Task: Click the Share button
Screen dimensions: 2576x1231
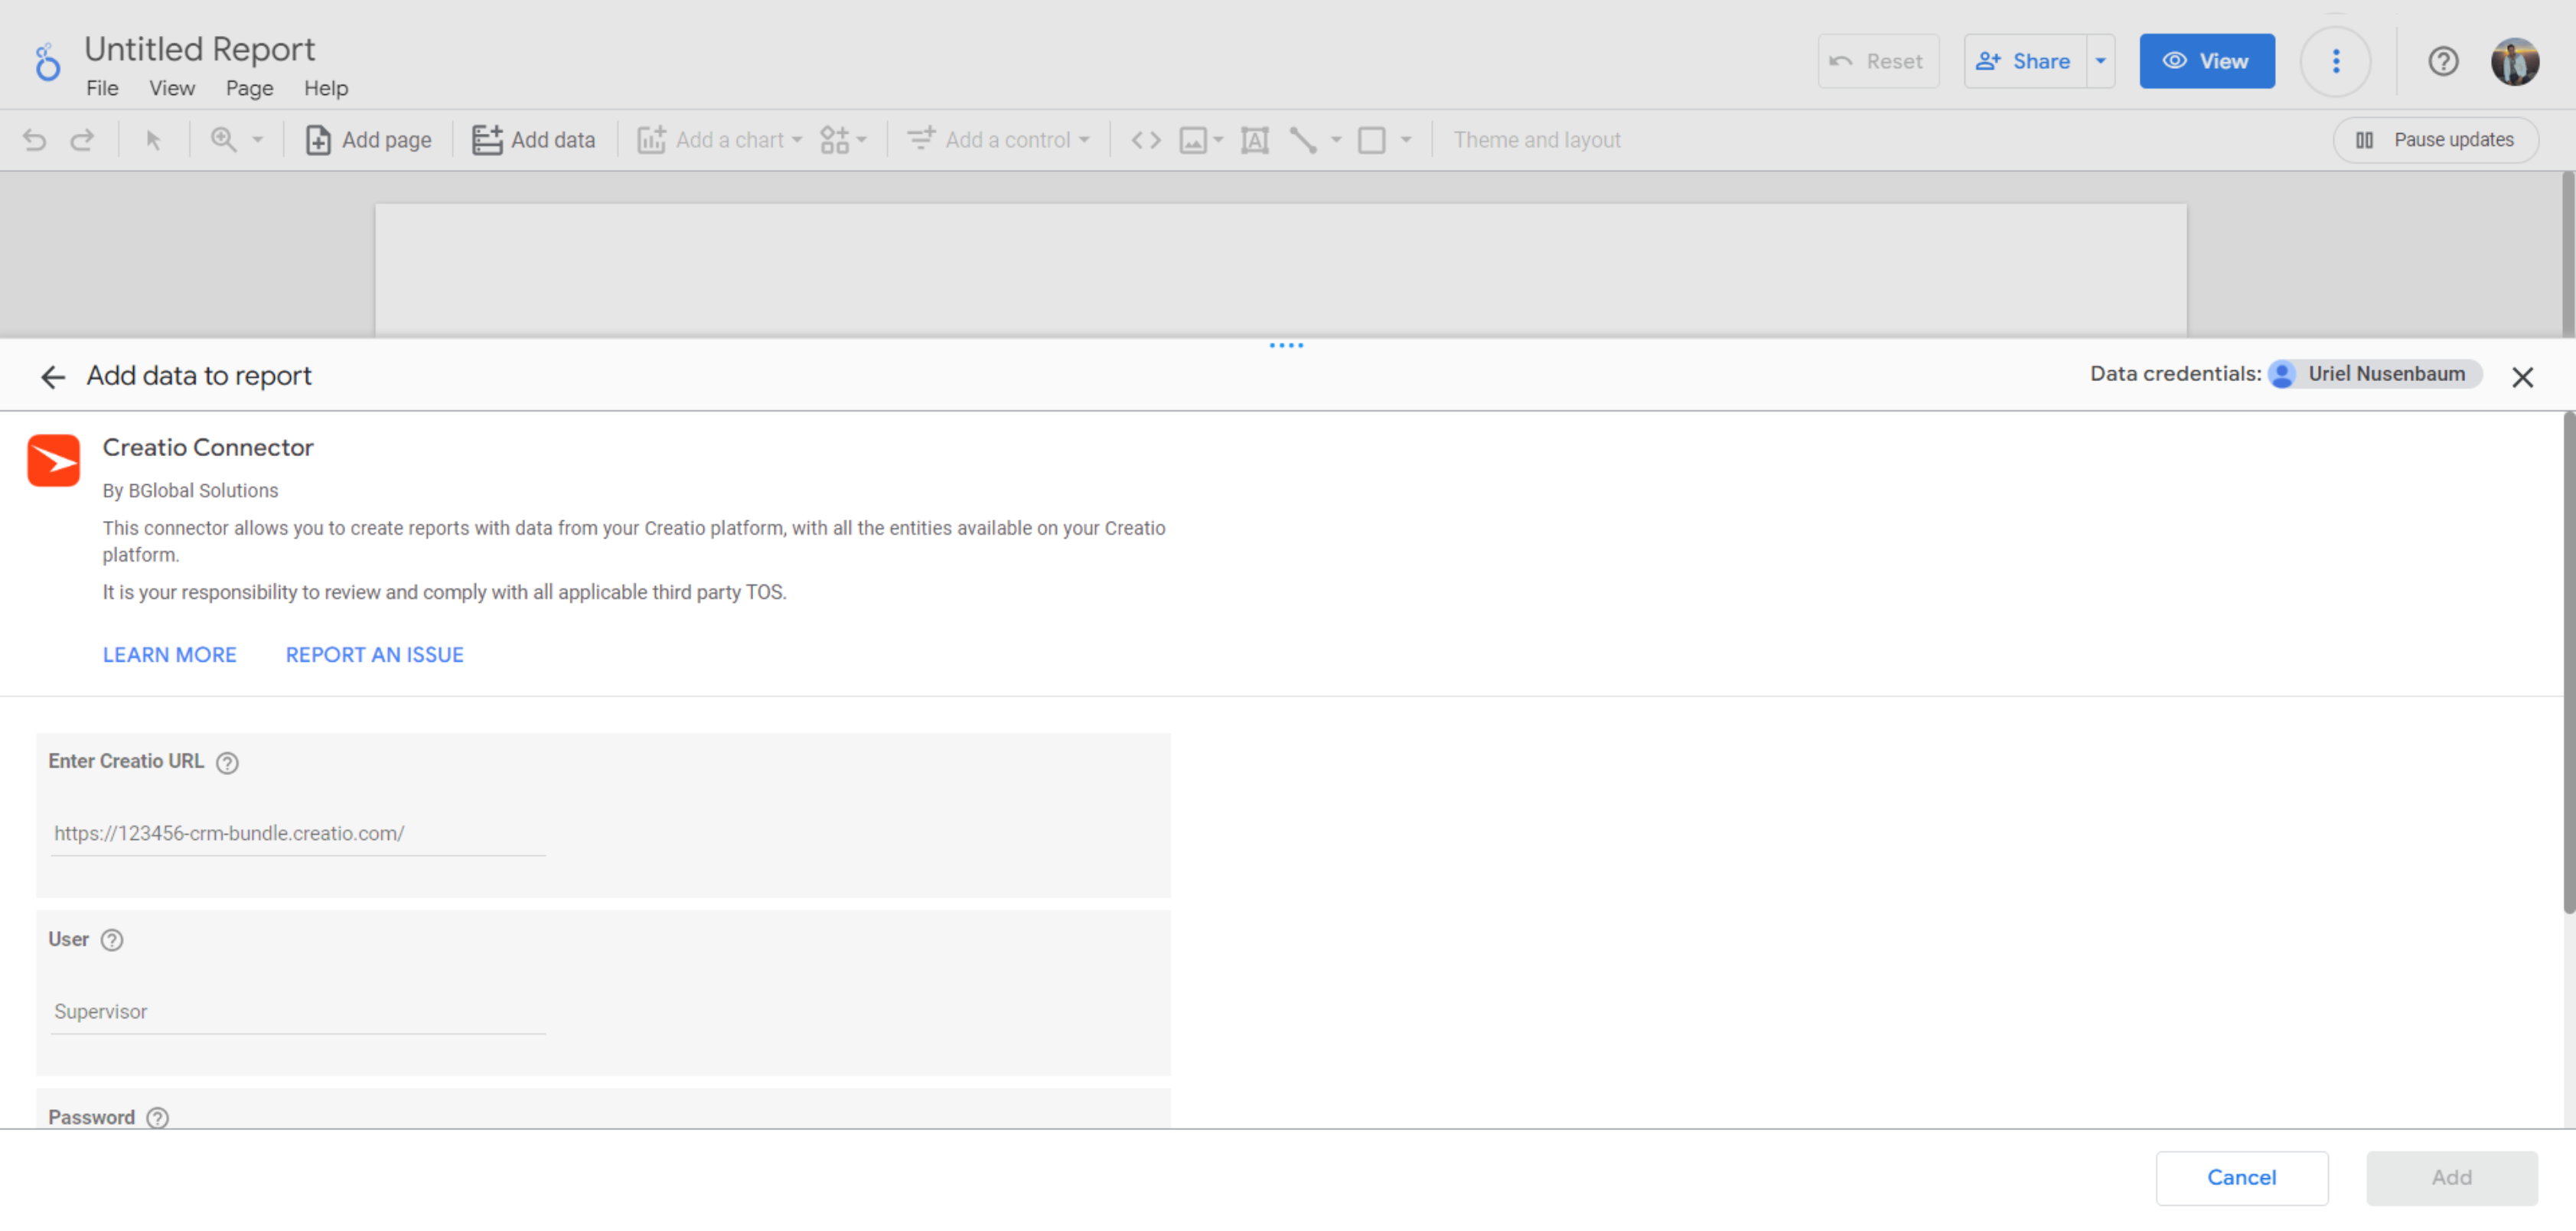Action: click(x=2025, y=61)
